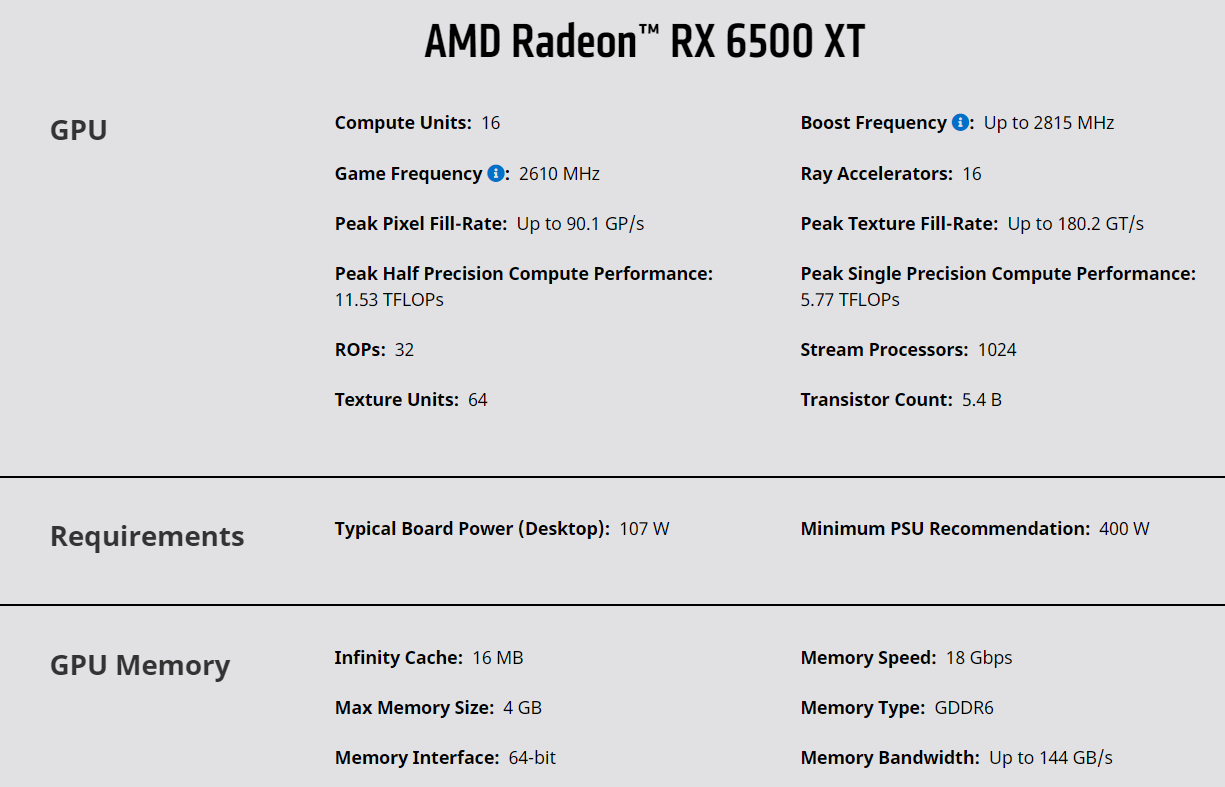Click the Memory Type GDDR6 entry
This screenshot has height=787, width=1225.
[x=897, y=707]
